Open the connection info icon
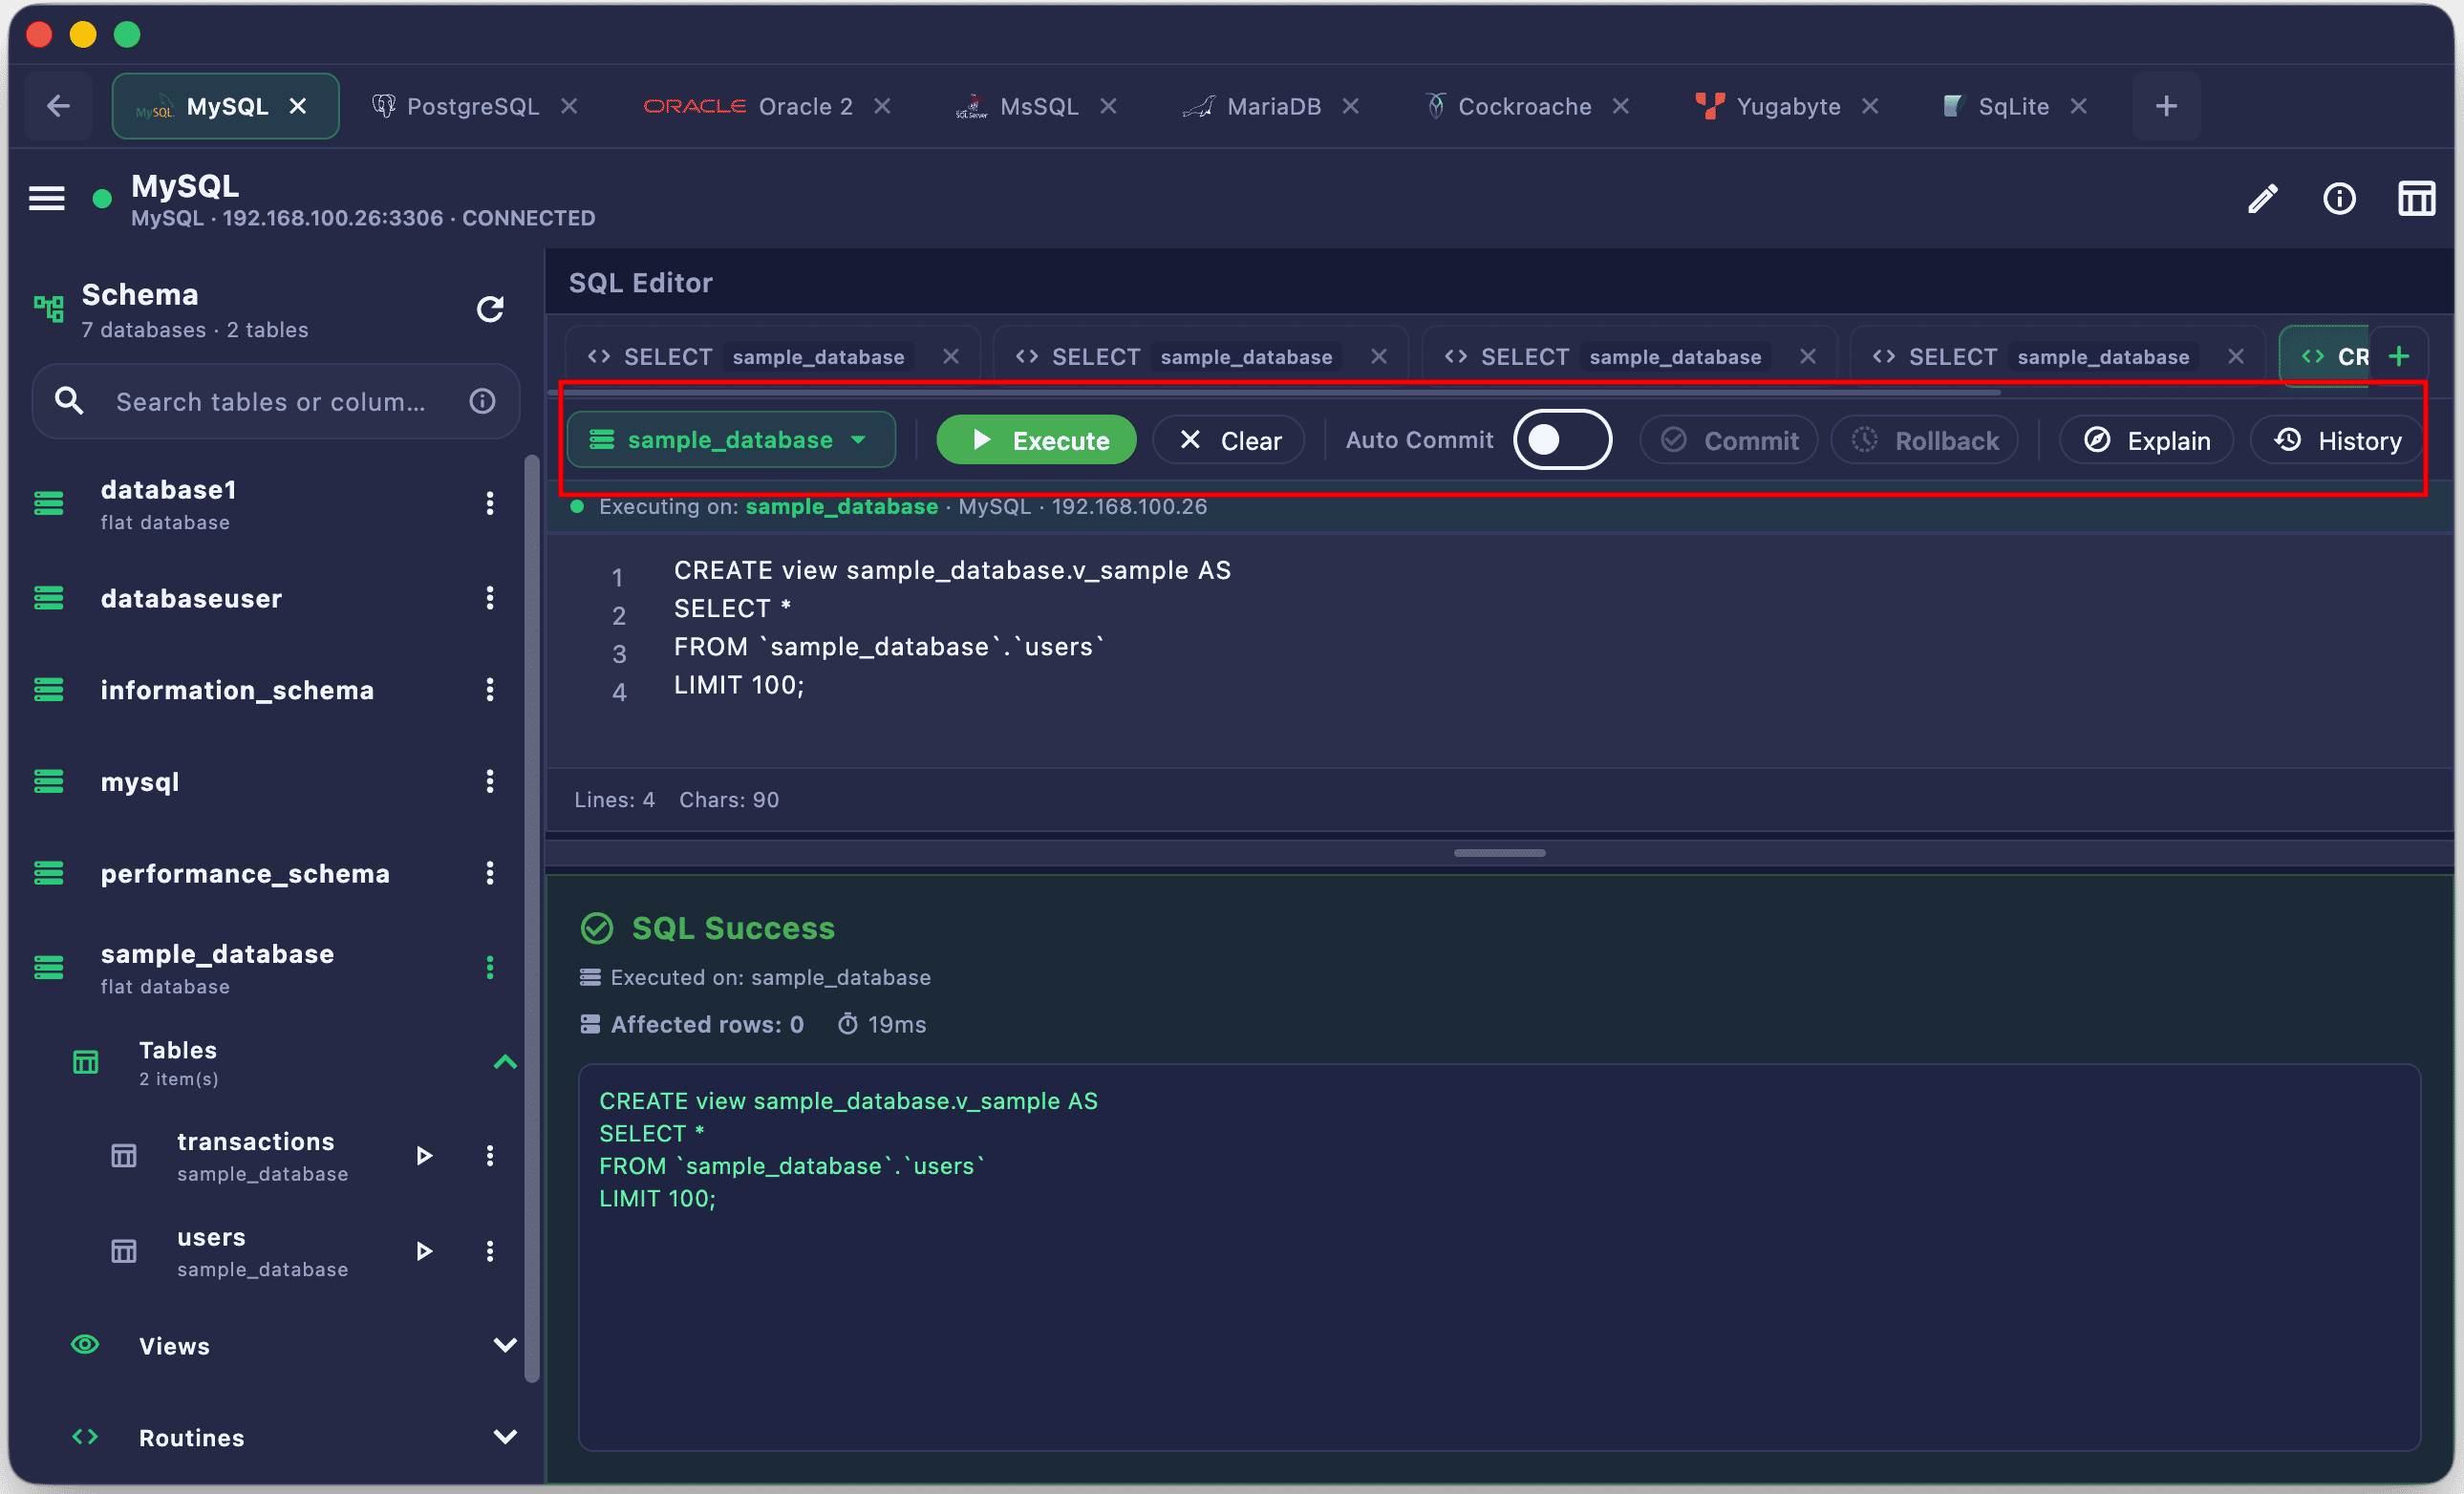 coord(2339,199)
